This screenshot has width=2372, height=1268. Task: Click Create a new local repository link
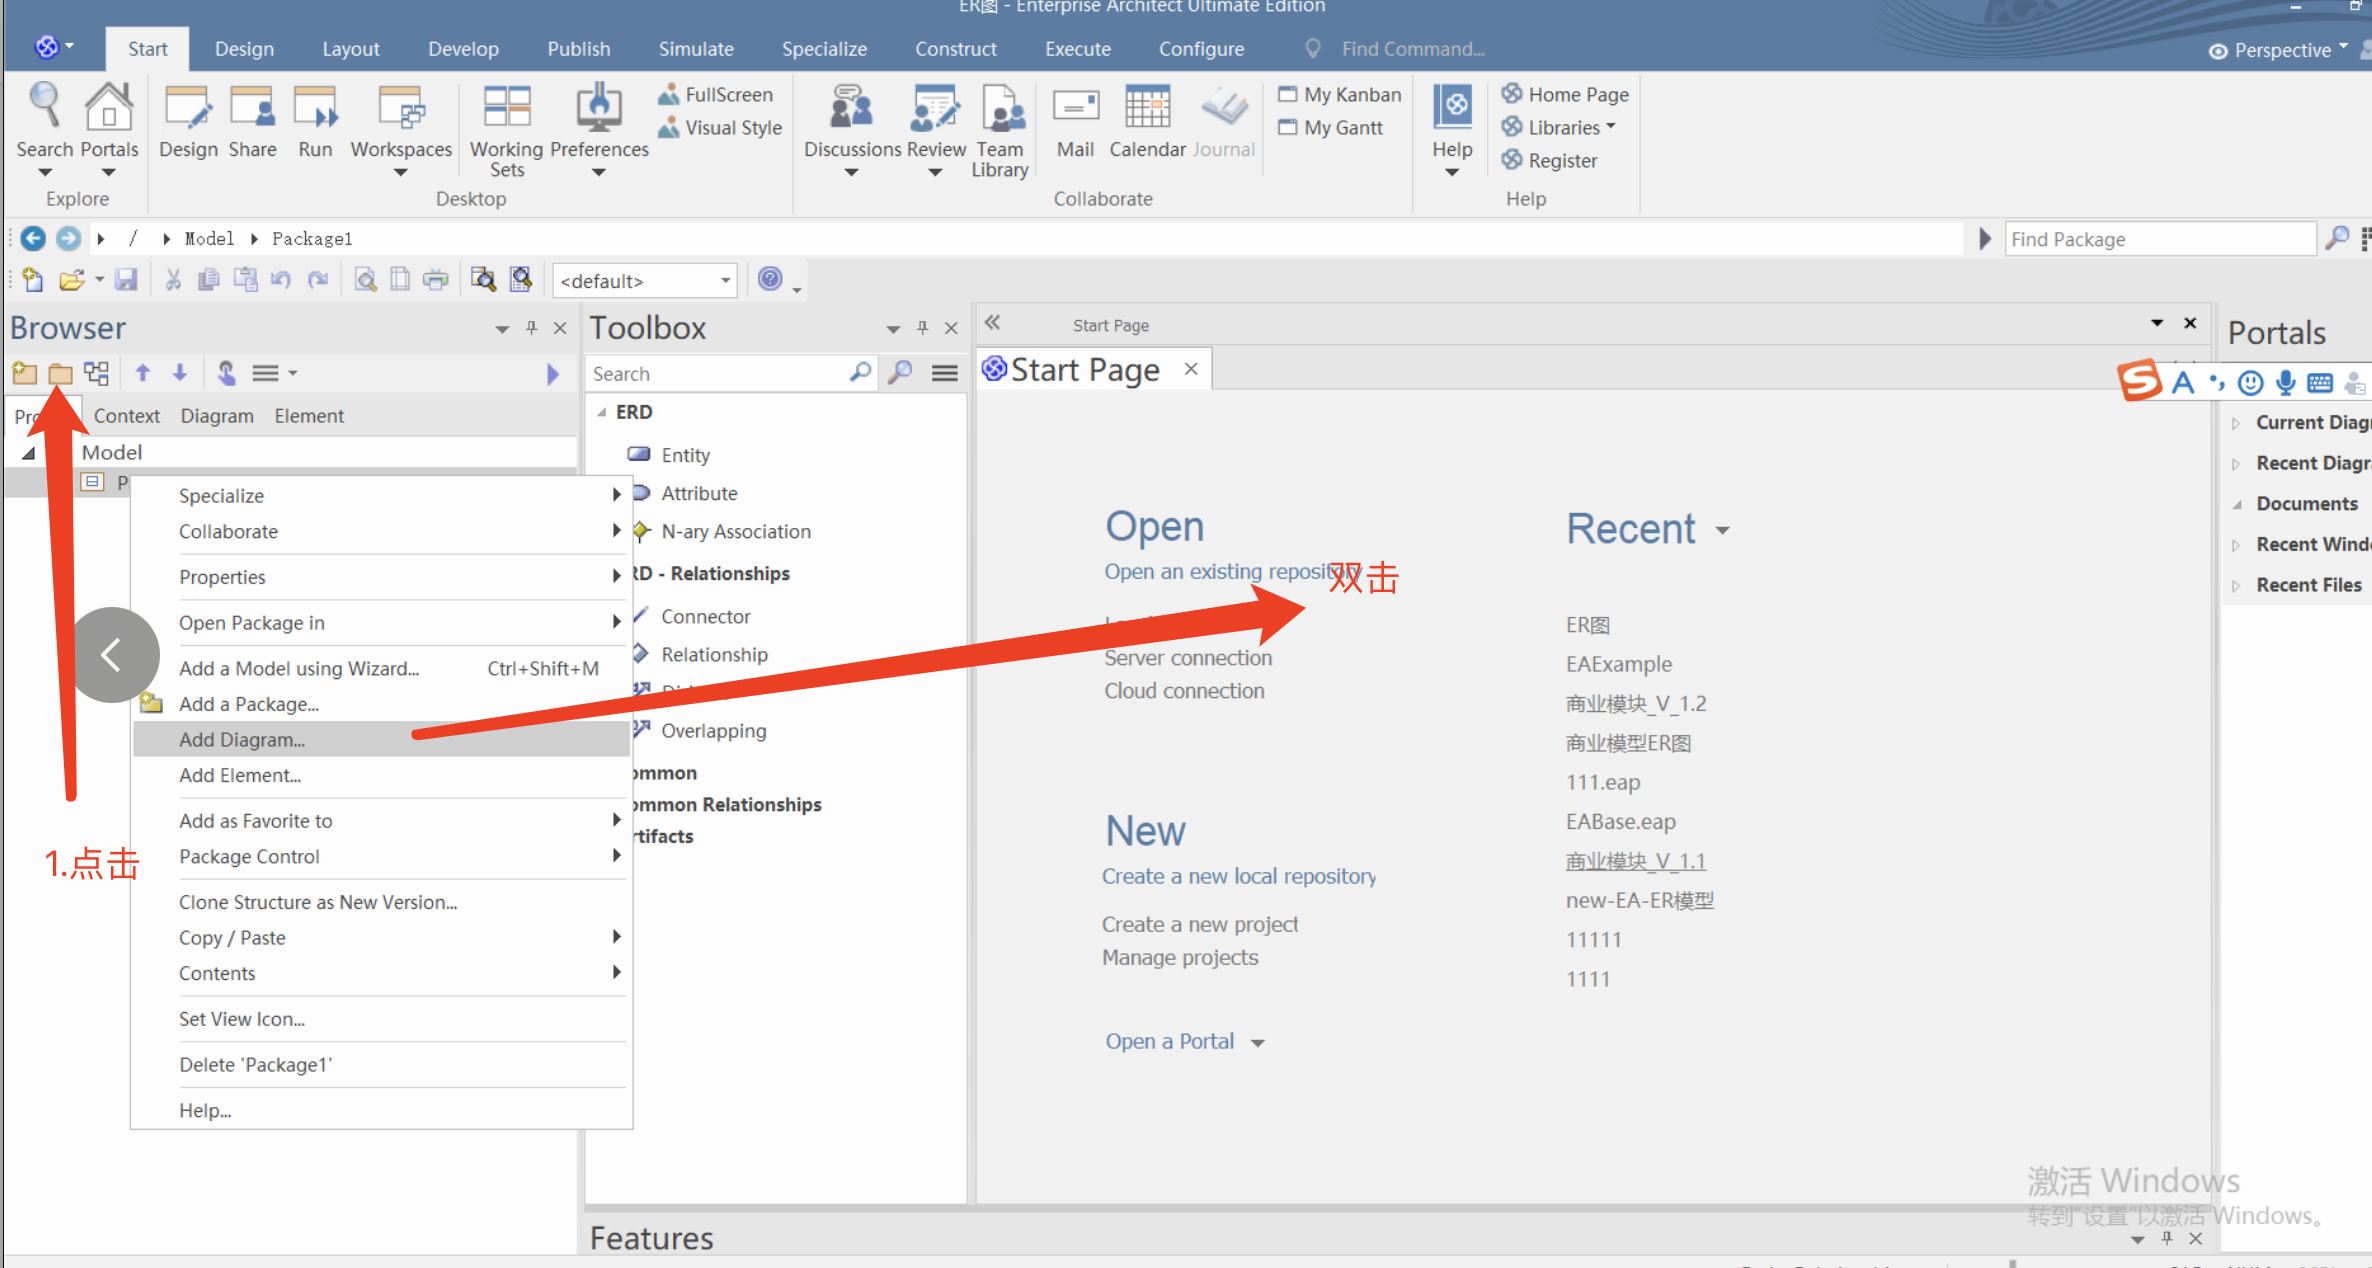[1239, 876]
